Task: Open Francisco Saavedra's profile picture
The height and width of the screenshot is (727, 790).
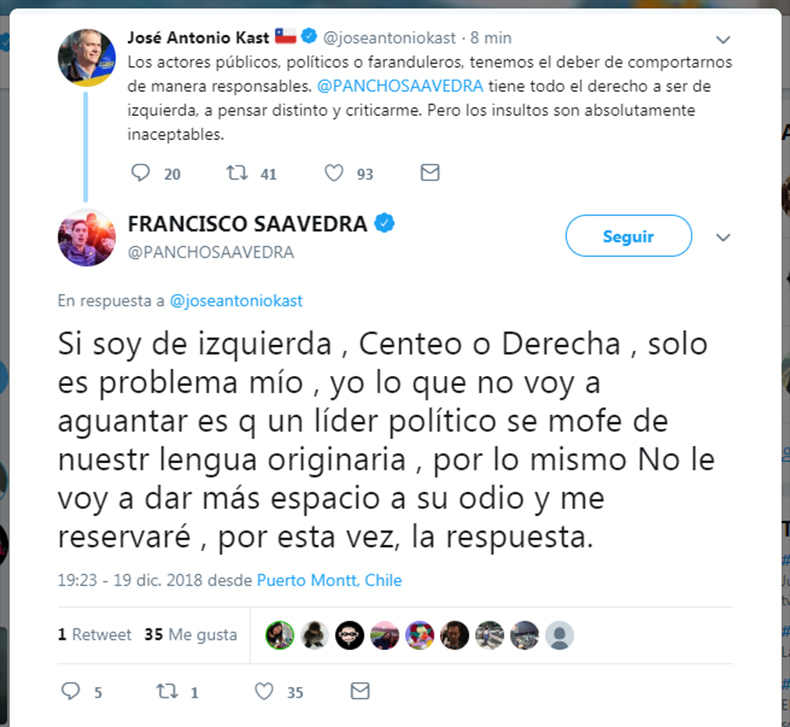Action: [x=87, y=237]
